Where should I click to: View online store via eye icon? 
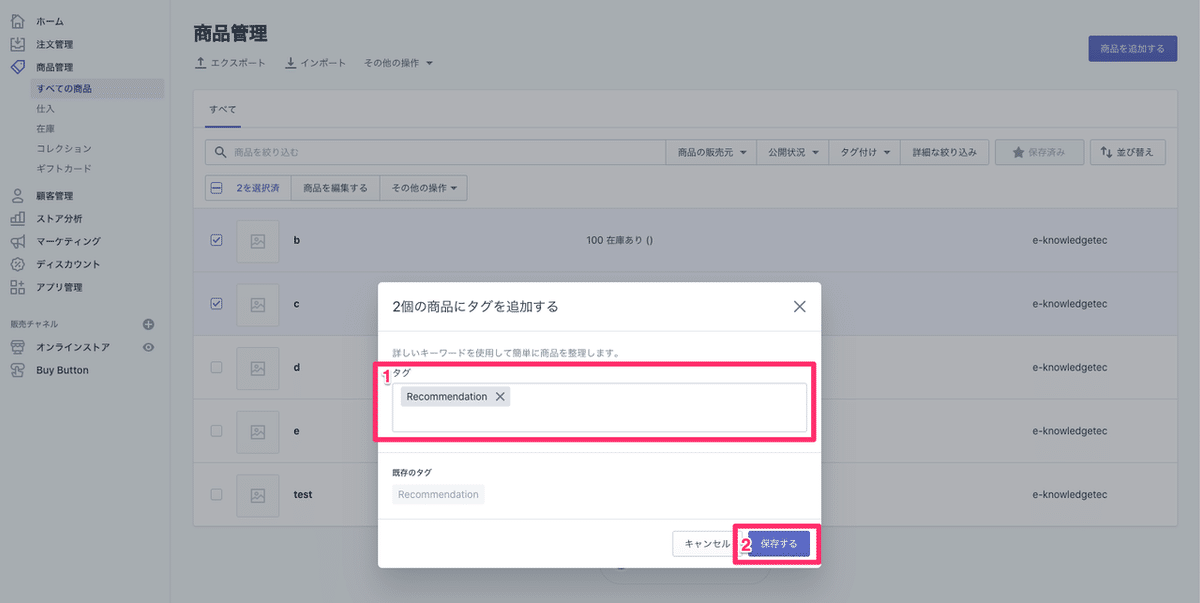[x=149, y=347]
